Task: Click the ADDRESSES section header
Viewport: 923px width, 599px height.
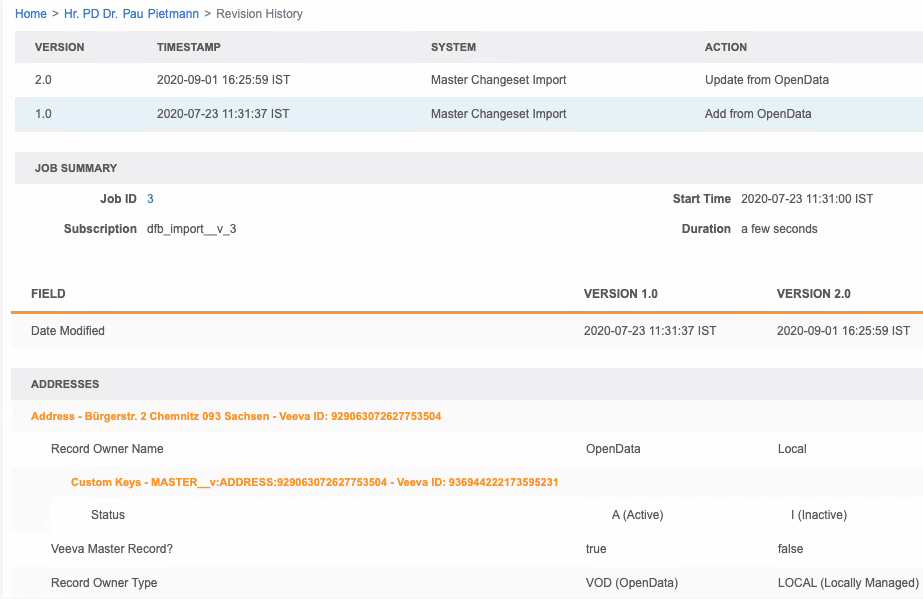Action: point(65,384)
